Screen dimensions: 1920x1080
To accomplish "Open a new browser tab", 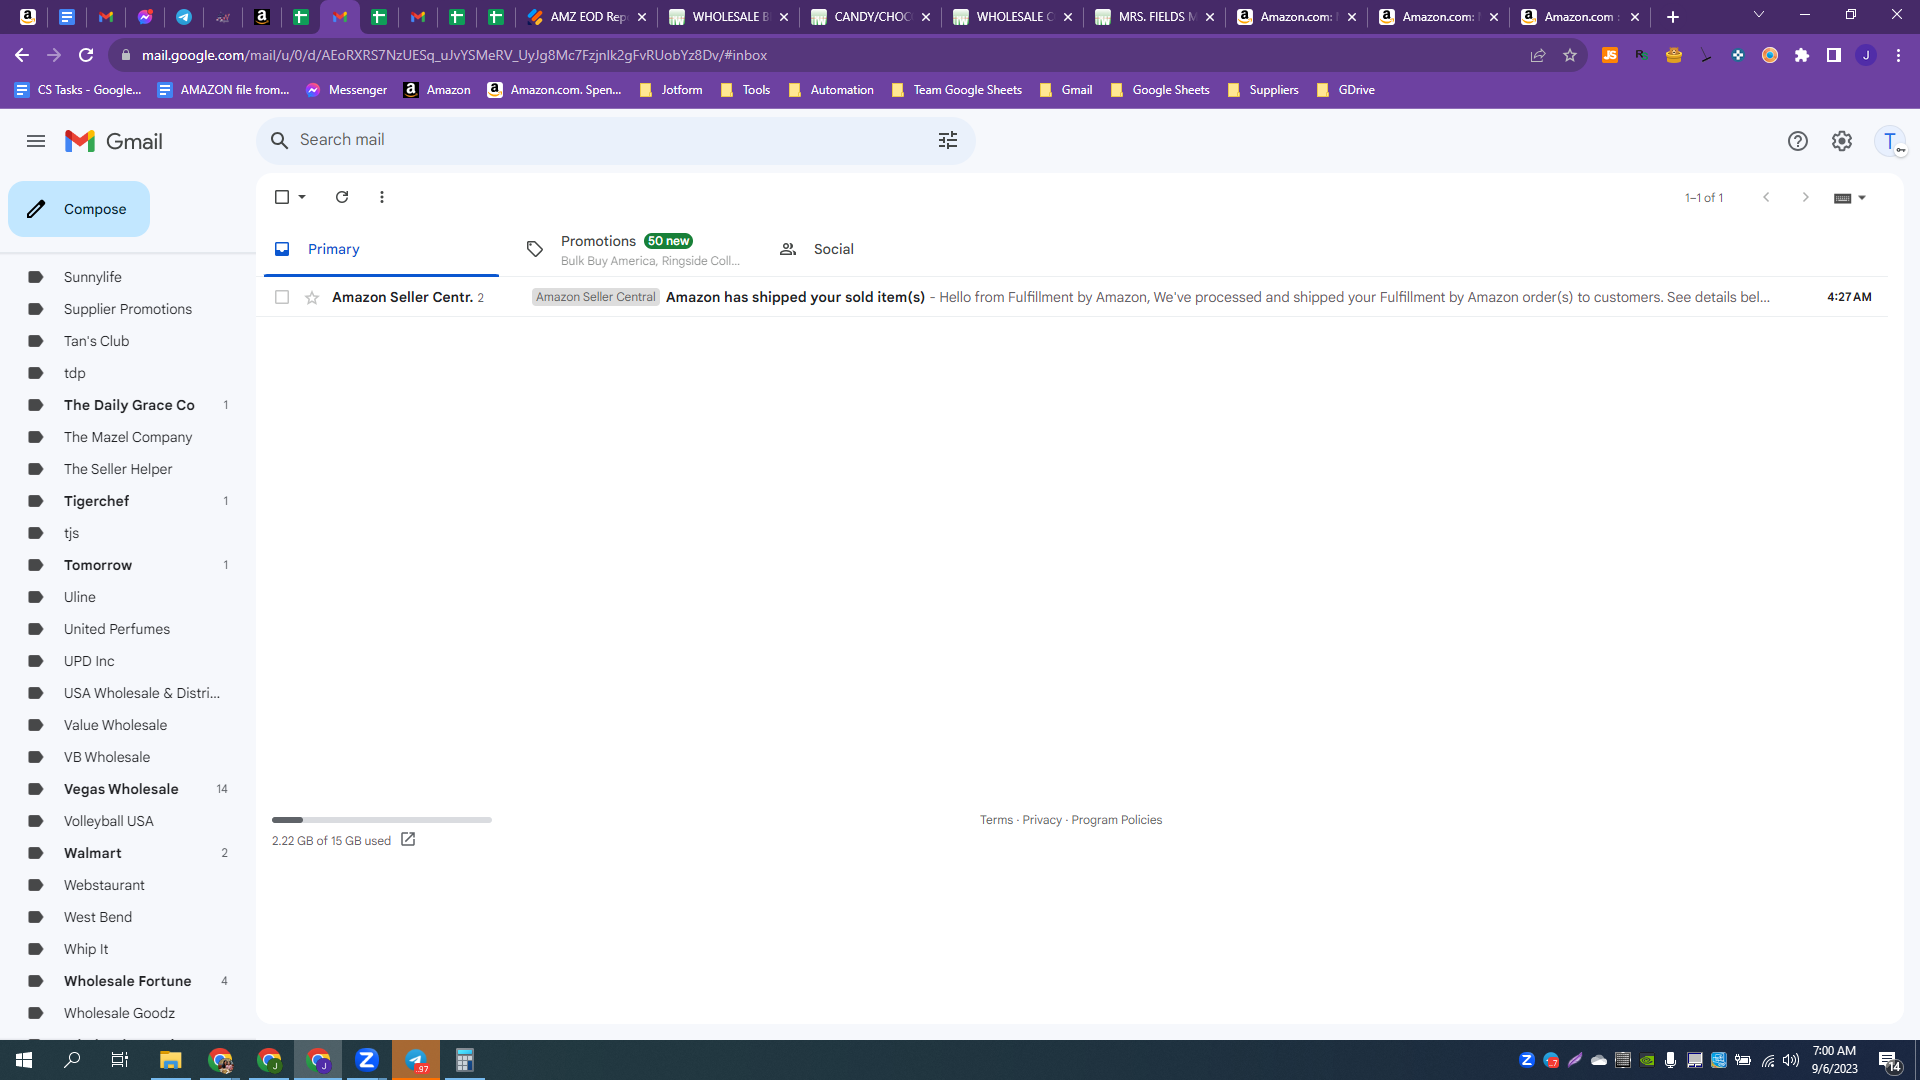I will click(1673, 17).
